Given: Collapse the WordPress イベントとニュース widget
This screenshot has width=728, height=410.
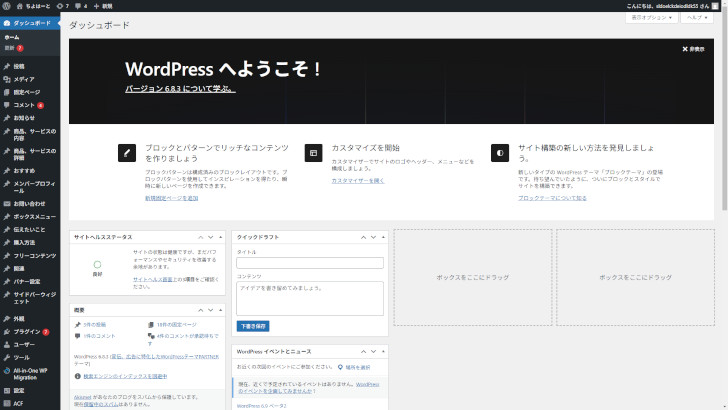Looking at the screenshot, I should coord(383,351).
